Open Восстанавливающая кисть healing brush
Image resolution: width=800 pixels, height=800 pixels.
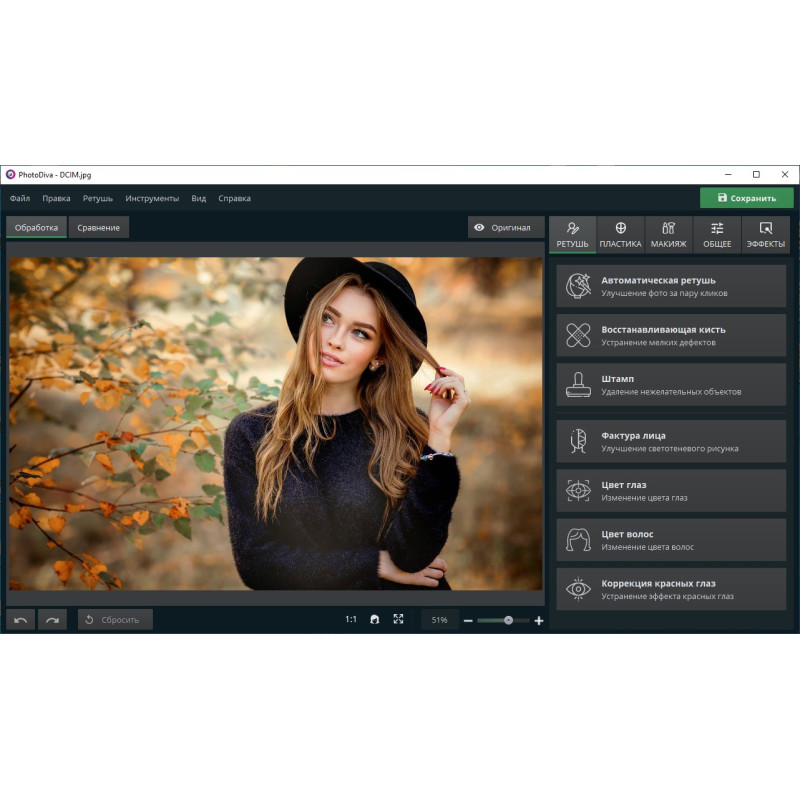click(671, 336)
